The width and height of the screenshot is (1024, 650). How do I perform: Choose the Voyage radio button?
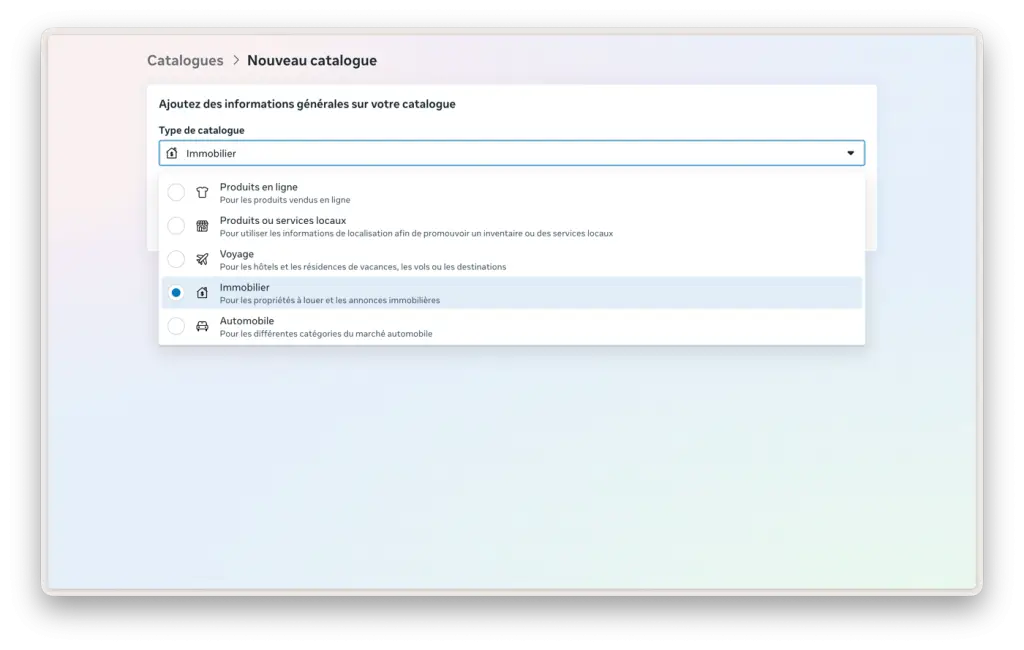tap(176, 259)
